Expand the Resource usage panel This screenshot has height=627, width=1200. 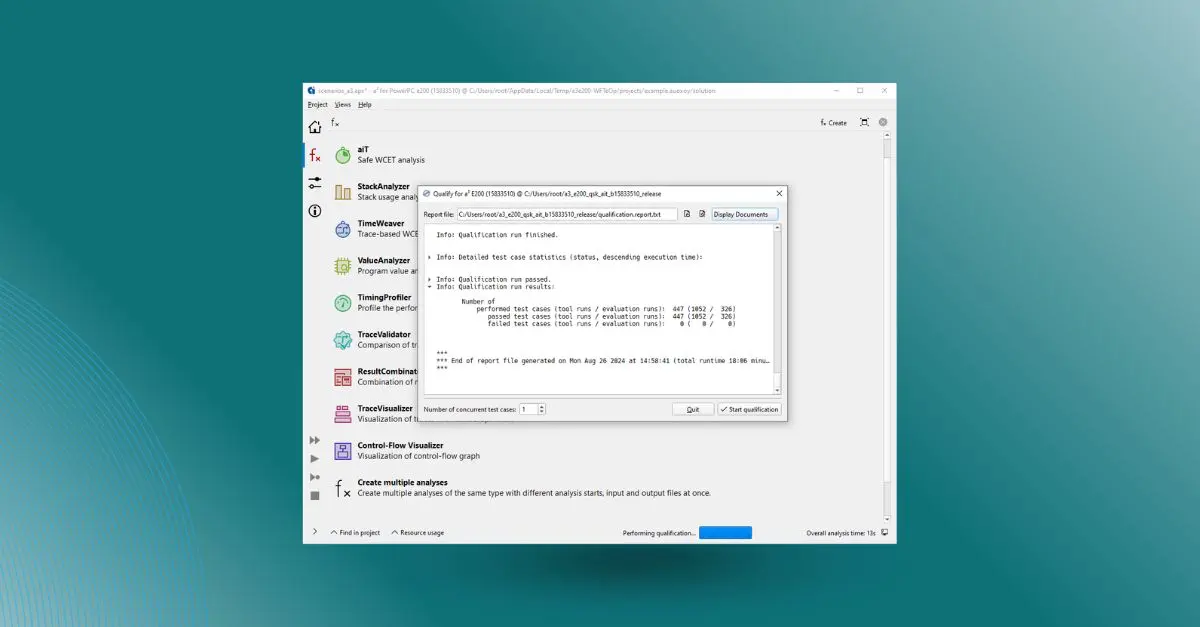pos(417,533)
